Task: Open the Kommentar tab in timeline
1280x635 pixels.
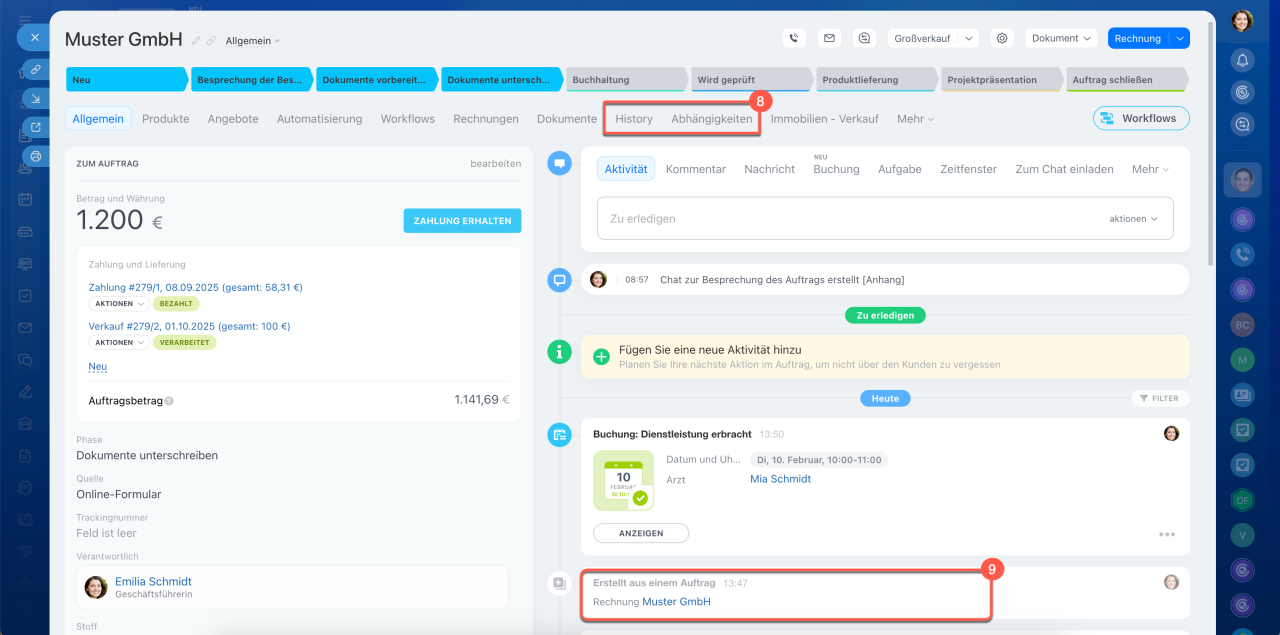Action: coord(695,169)
